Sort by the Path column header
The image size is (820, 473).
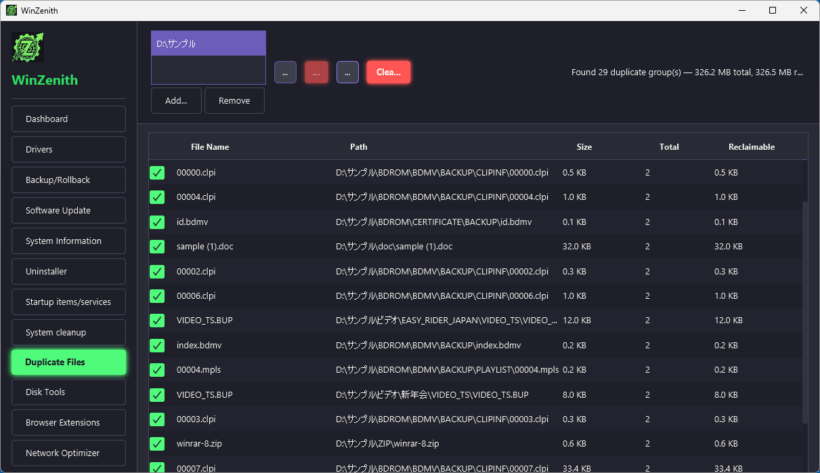coord(359,147)
